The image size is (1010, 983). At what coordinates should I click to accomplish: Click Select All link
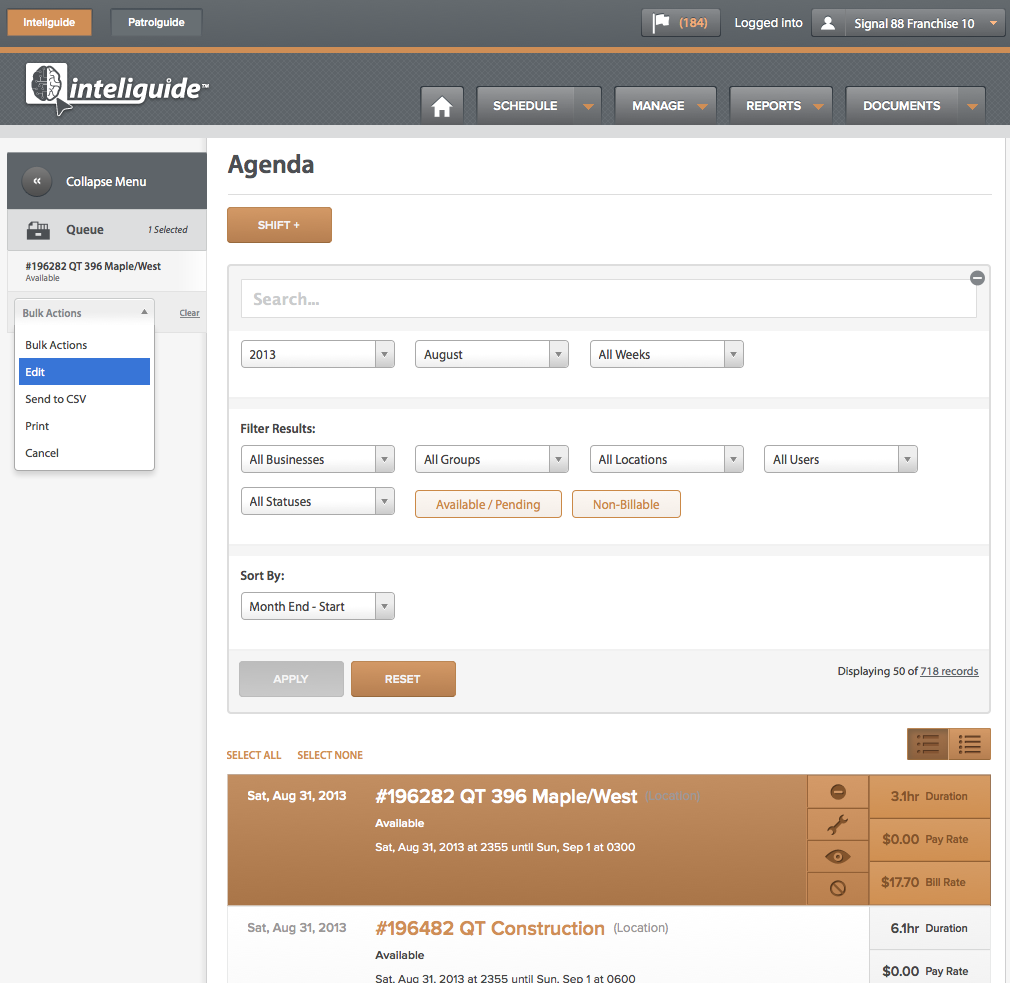click(x=254, y=755)
